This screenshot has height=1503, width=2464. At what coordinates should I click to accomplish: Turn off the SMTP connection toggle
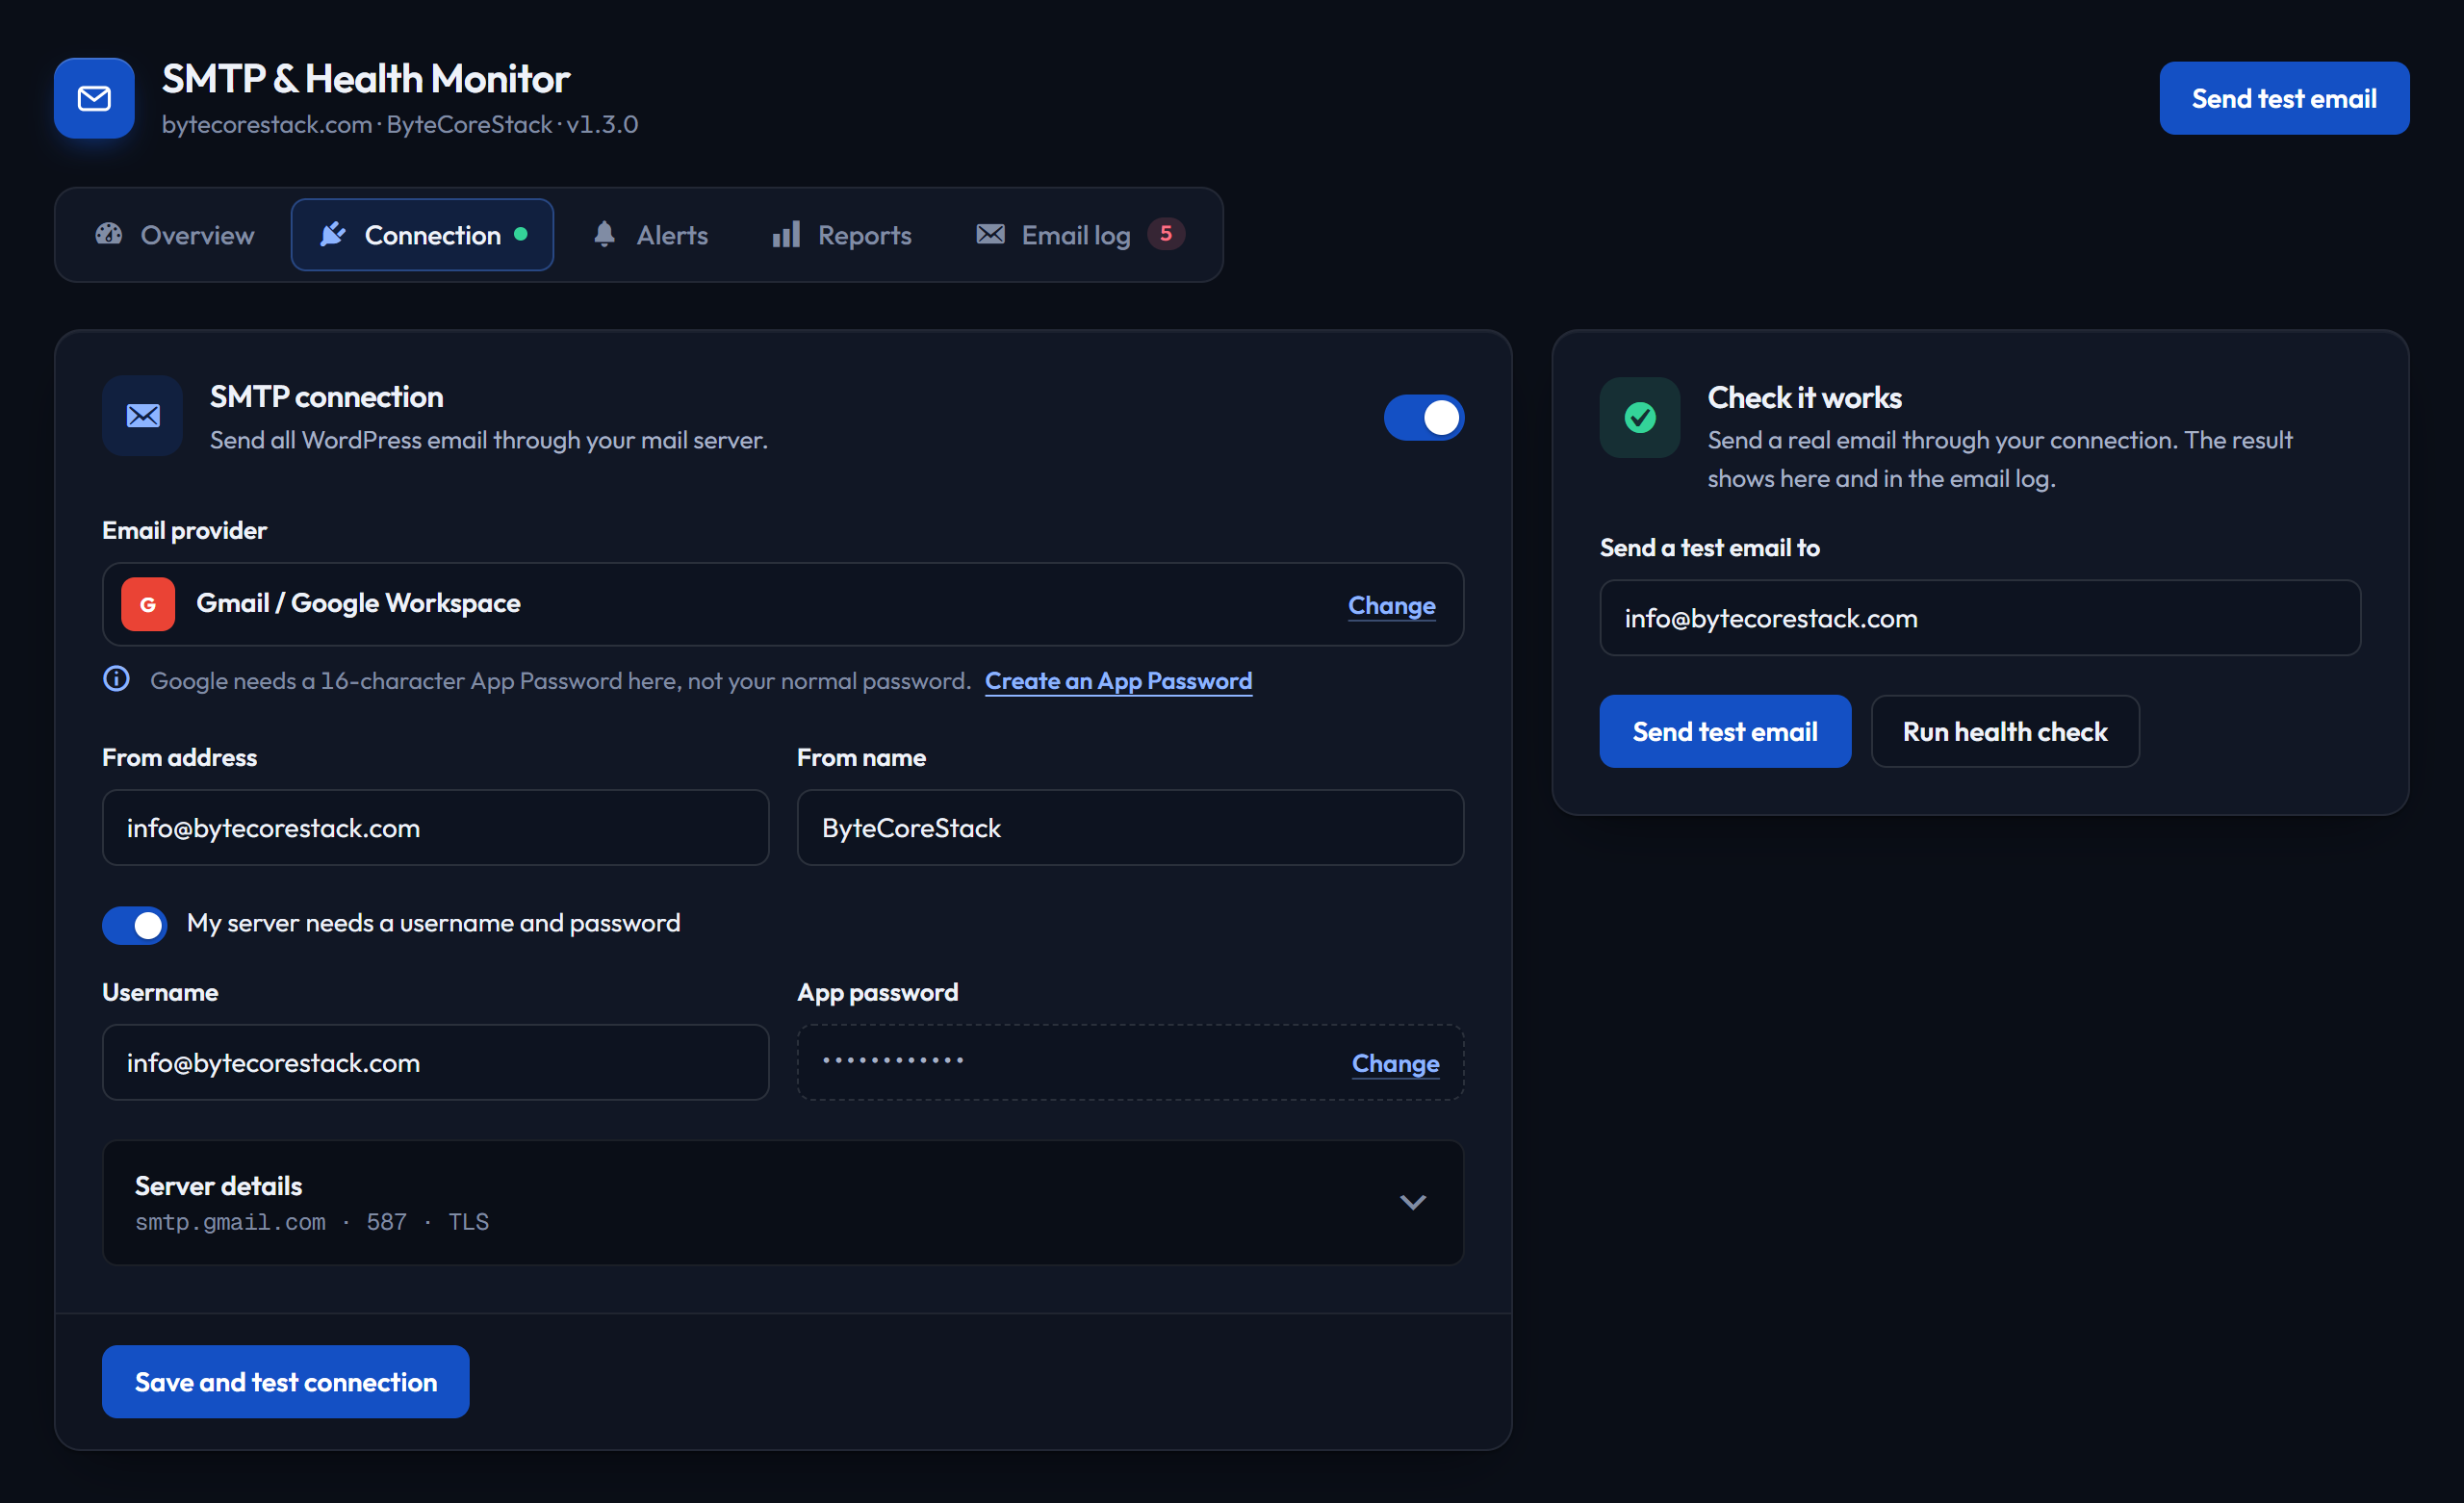click(x=1424, y=417)
